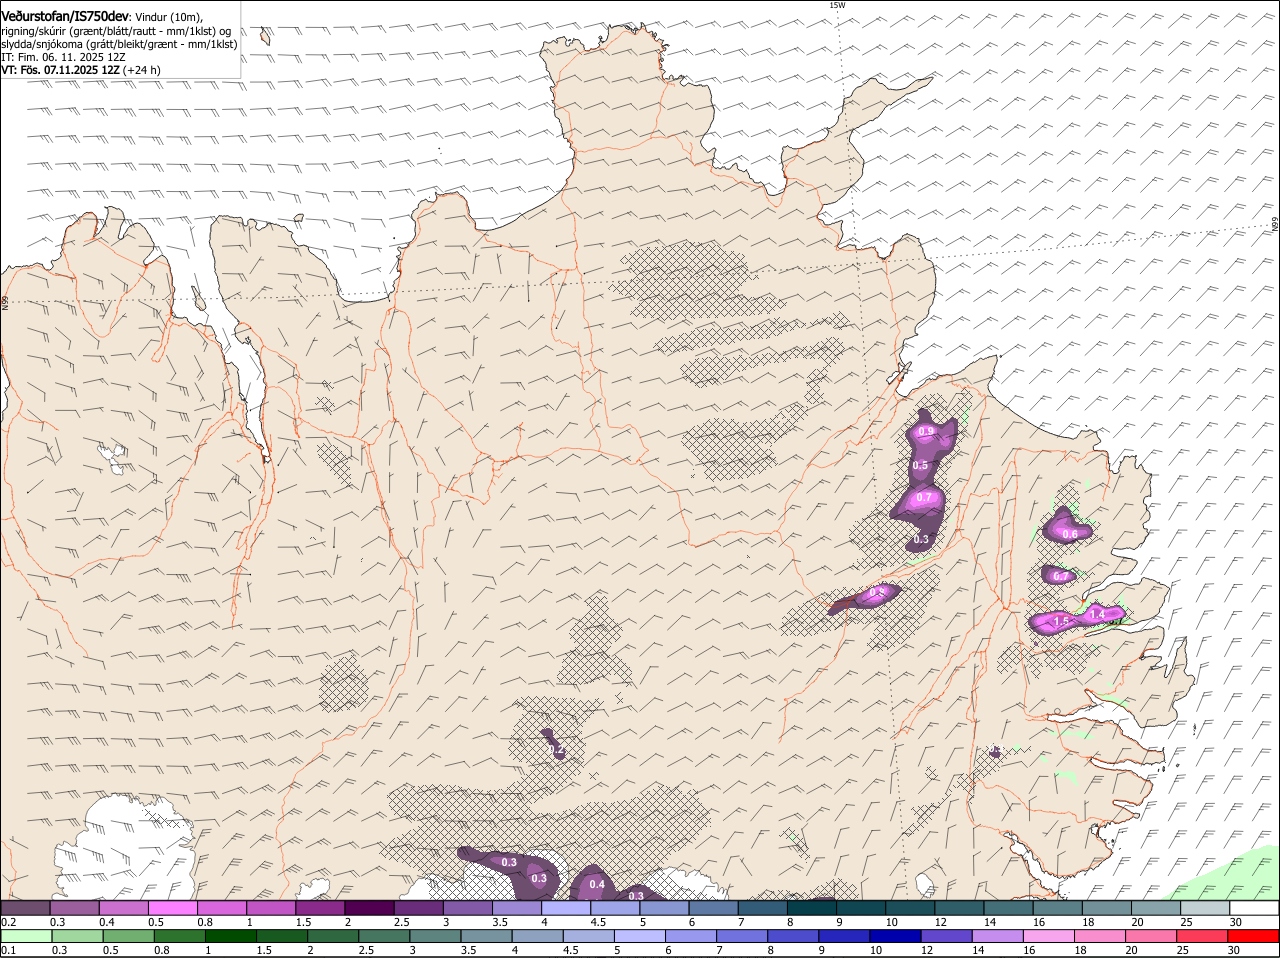Pick the dark mauve 0.2 swatch in top legend
This screenshot has width=1280, height=958.
25,908
